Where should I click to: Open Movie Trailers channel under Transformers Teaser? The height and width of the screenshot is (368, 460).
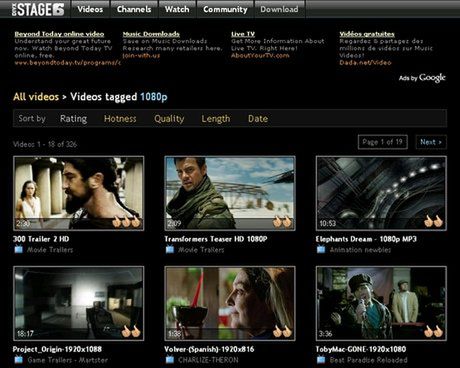tap(201, 250)
